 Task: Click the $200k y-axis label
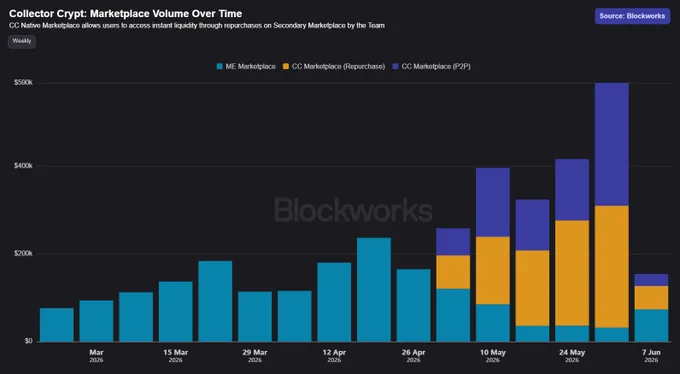[x=23, y=253]
